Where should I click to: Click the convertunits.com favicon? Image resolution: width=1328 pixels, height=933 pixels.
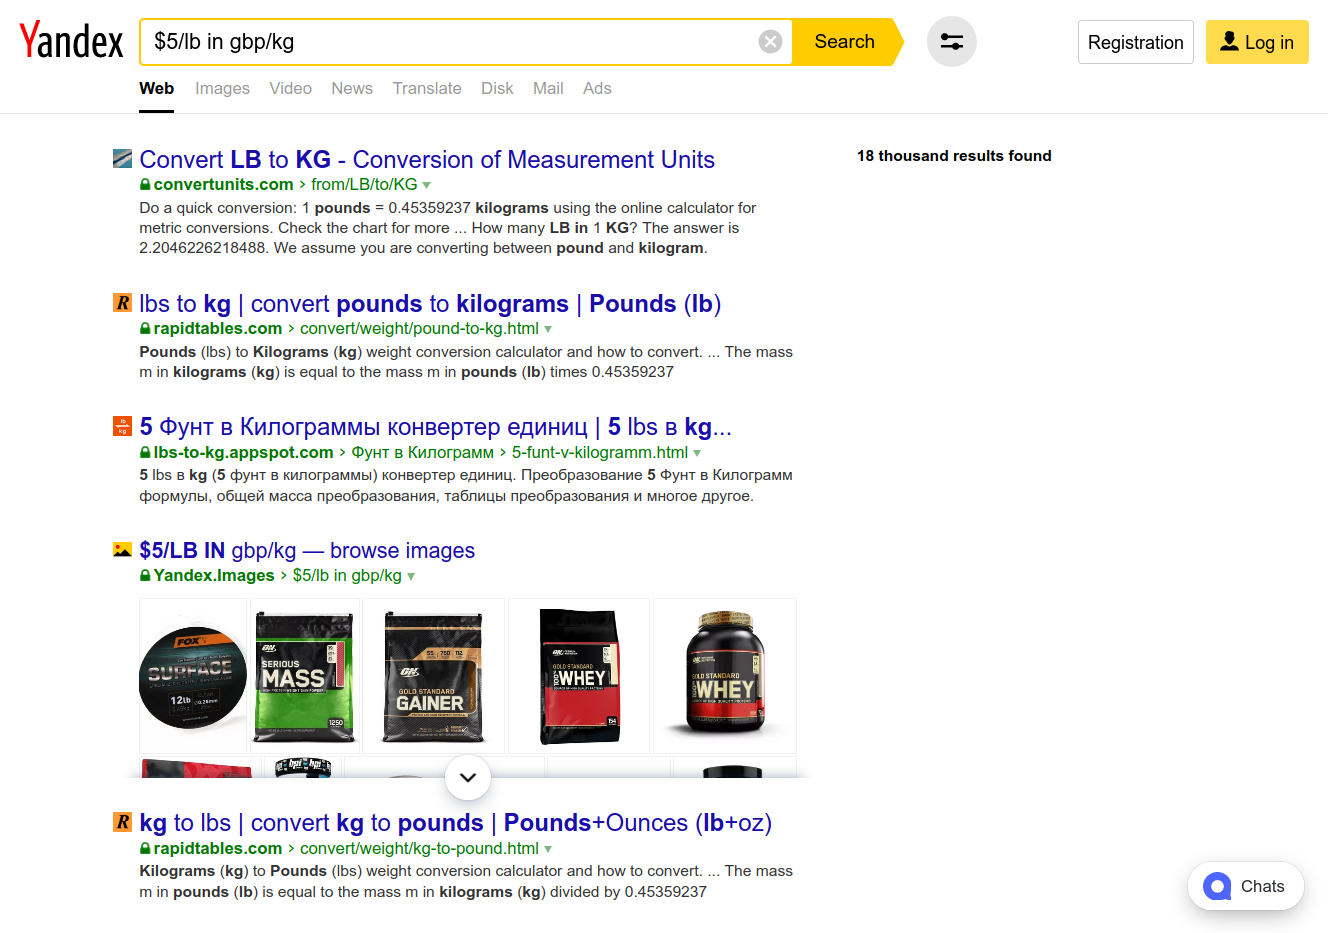(122, 158)
